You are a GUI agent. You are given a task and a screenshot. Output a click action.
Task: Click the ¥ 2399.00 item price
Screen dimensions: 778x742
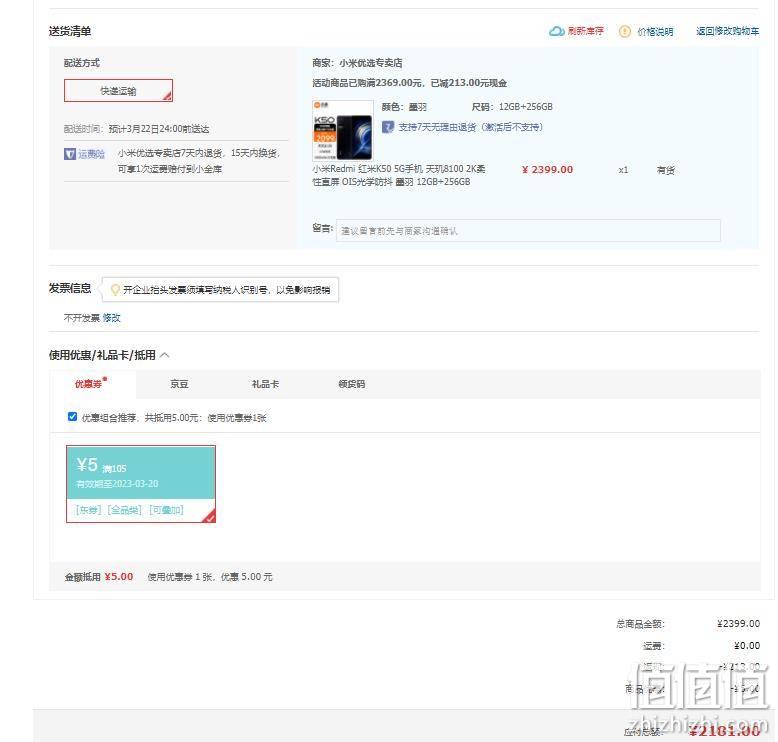pos(547,170)
